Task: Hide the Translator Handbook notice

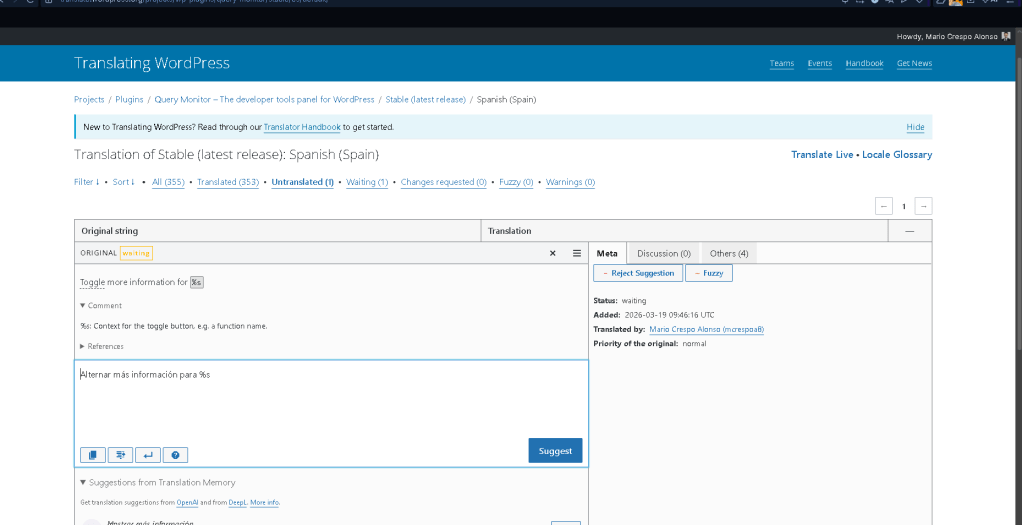Action: pyautogui.click(x=915, y=128)
